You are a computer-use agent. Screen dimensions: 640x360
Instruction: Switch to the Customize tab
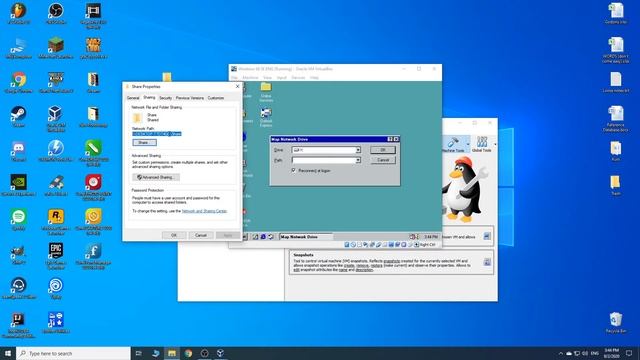[x=216, y=98]
